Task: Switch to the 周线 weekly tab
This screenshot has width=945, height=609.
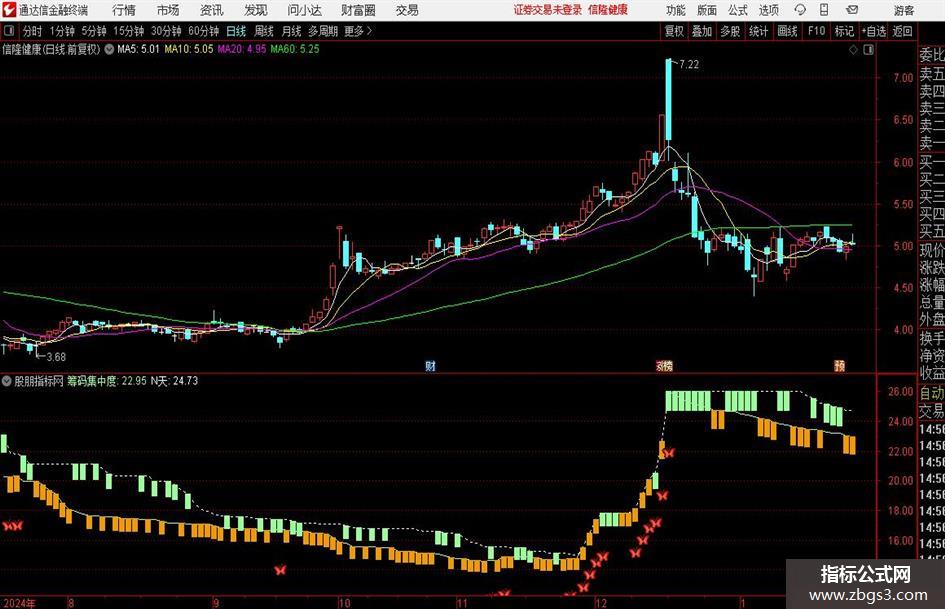Action: (x=264, y=31)
